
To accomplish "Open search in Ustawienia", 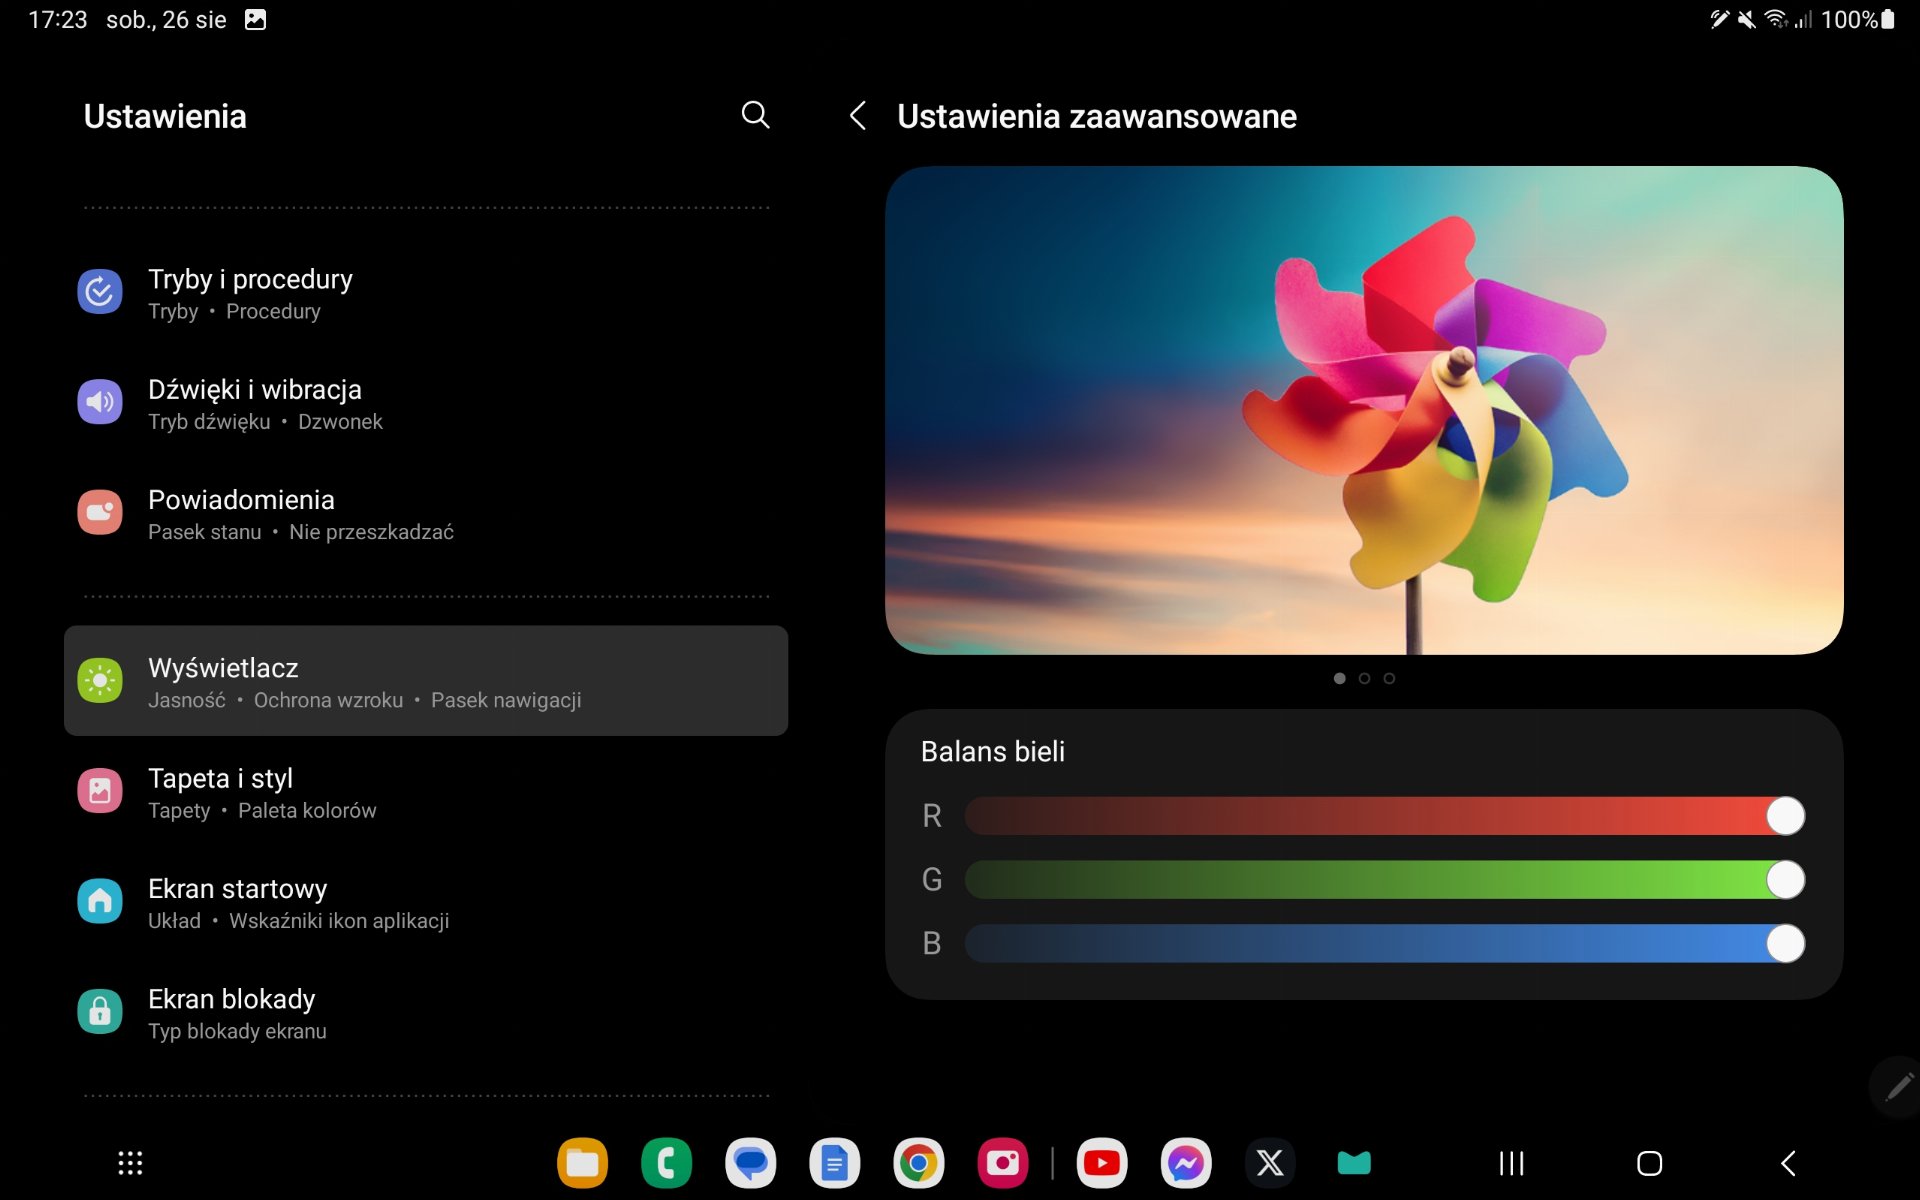I will click(755, 115).
